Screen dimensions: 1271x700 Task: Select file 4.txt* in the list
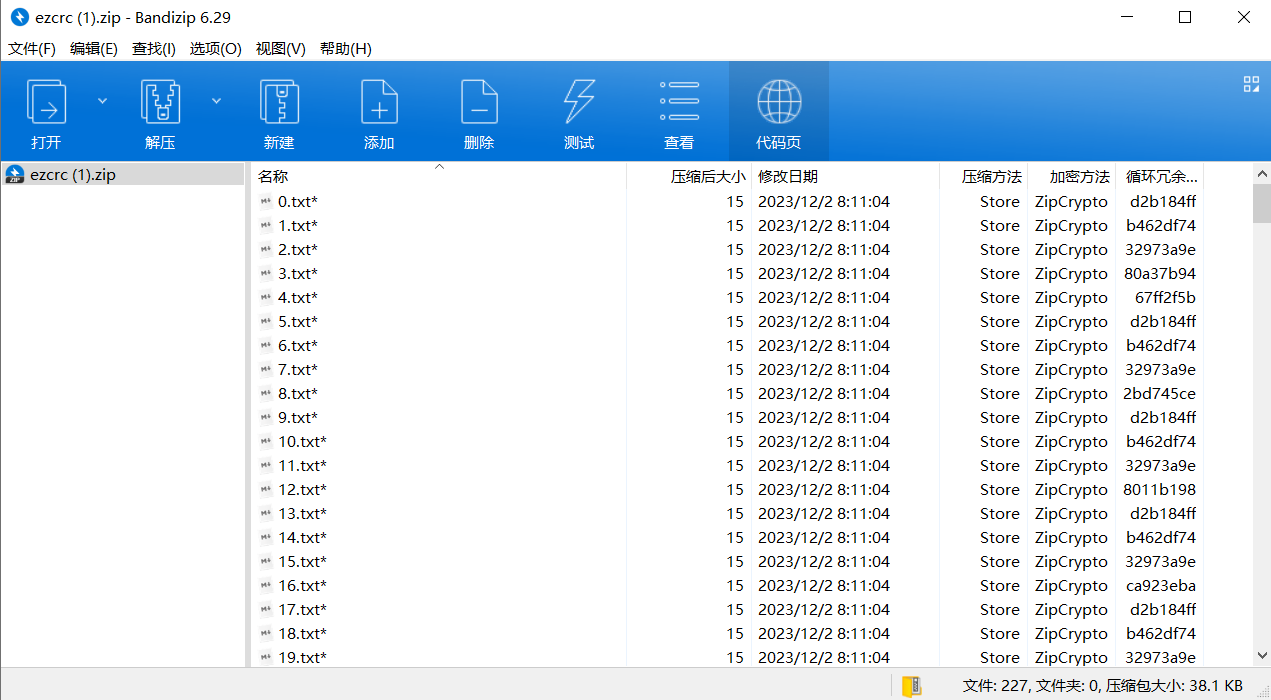(298, 297)
